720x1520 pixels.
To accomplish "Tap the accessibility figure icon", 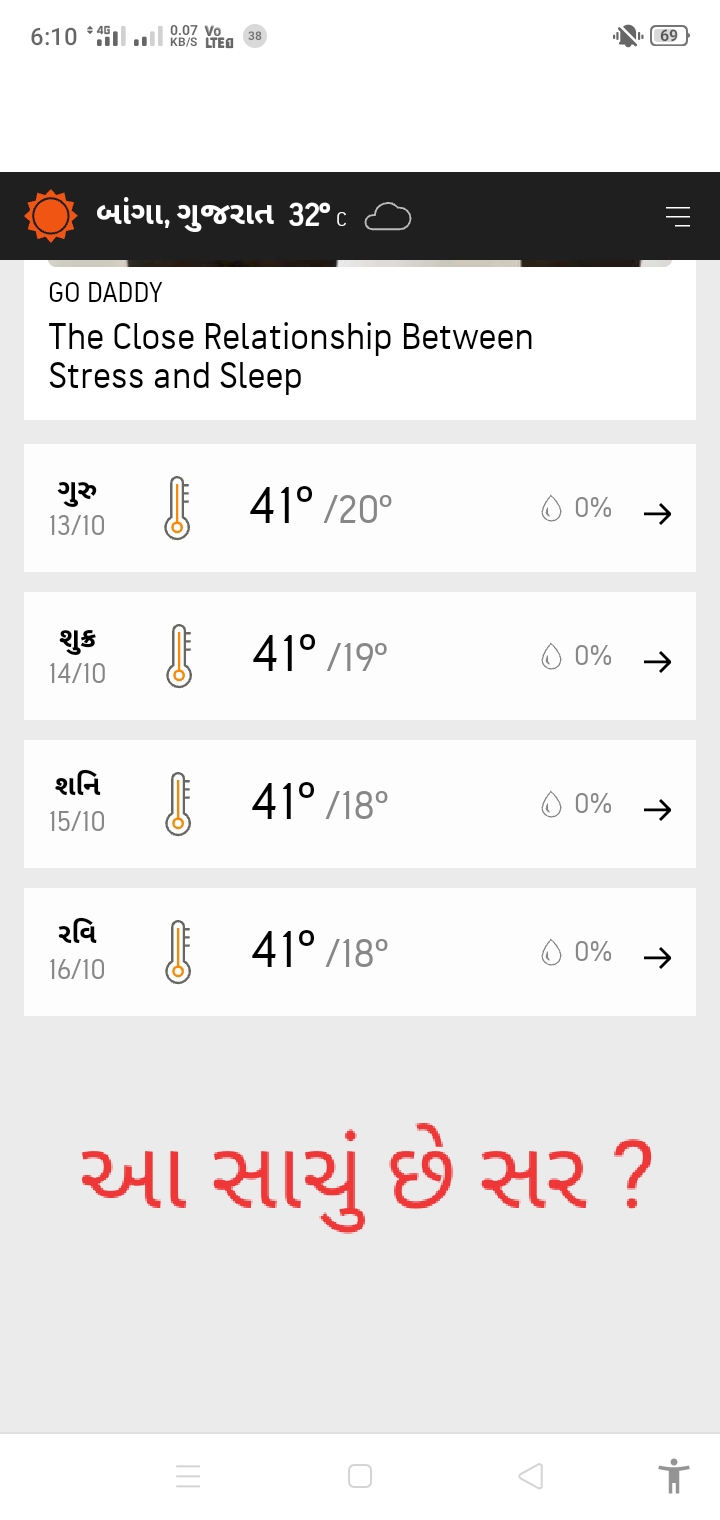I will (x=674, y=1475).
